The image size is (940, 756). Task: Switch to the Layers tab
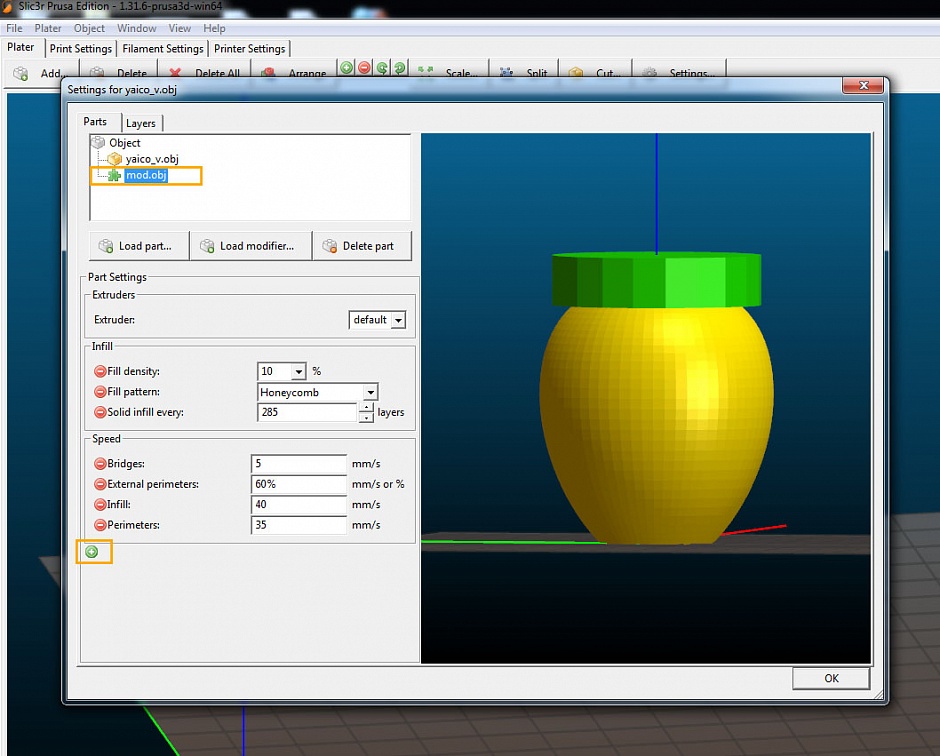coord(141,122)
